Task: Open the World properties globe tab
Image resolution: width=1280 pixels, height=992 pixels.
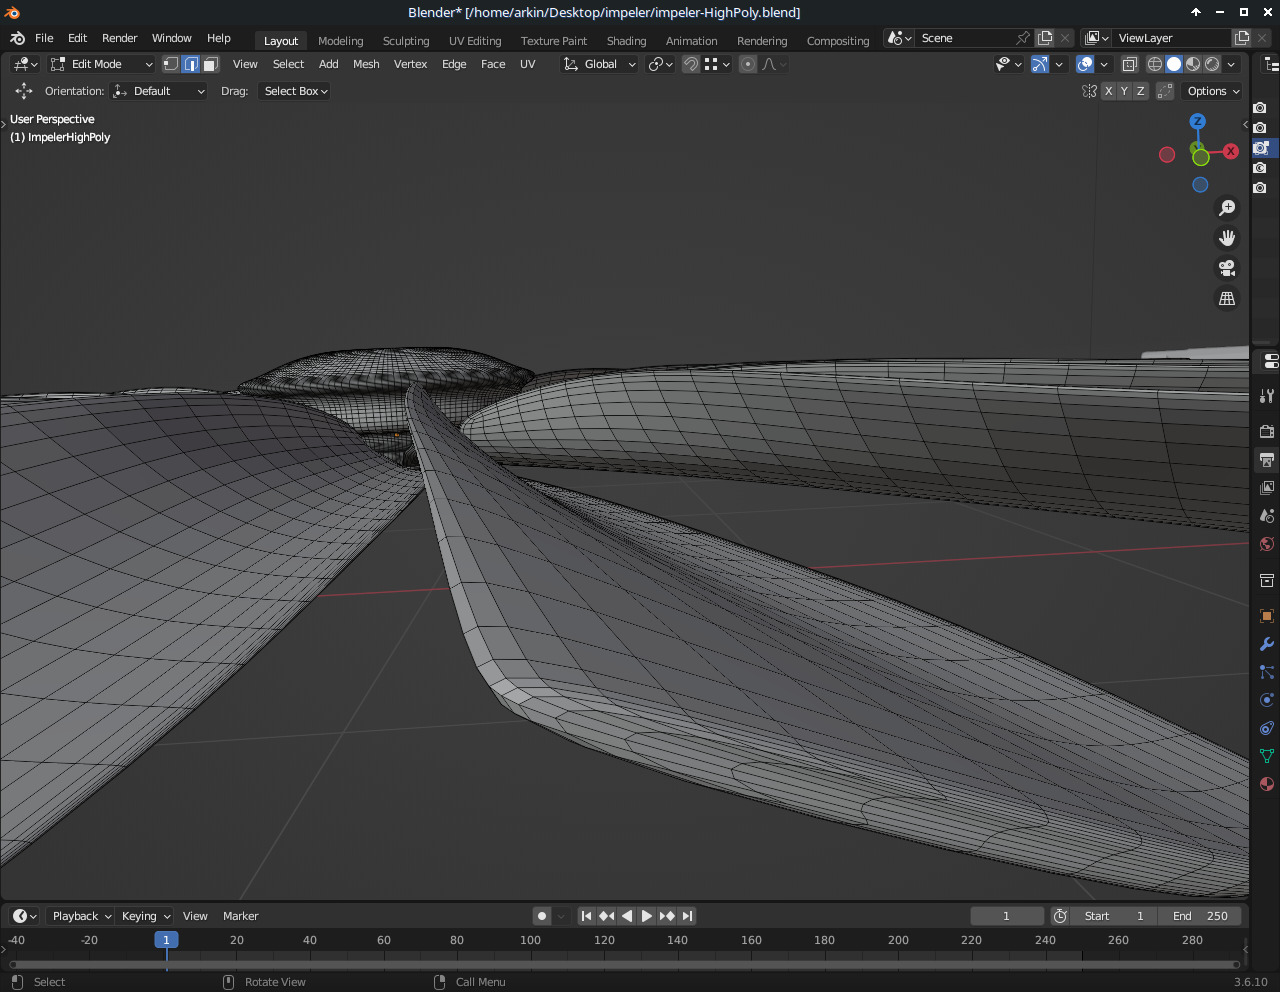Action: [1266, 544]
